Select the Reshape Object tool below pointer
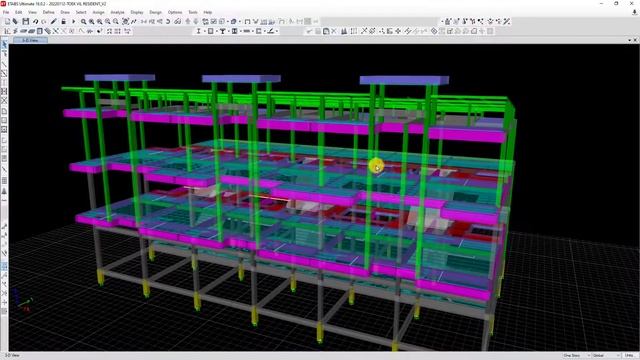This screenshot has height=360, width=640. [4, 53]
